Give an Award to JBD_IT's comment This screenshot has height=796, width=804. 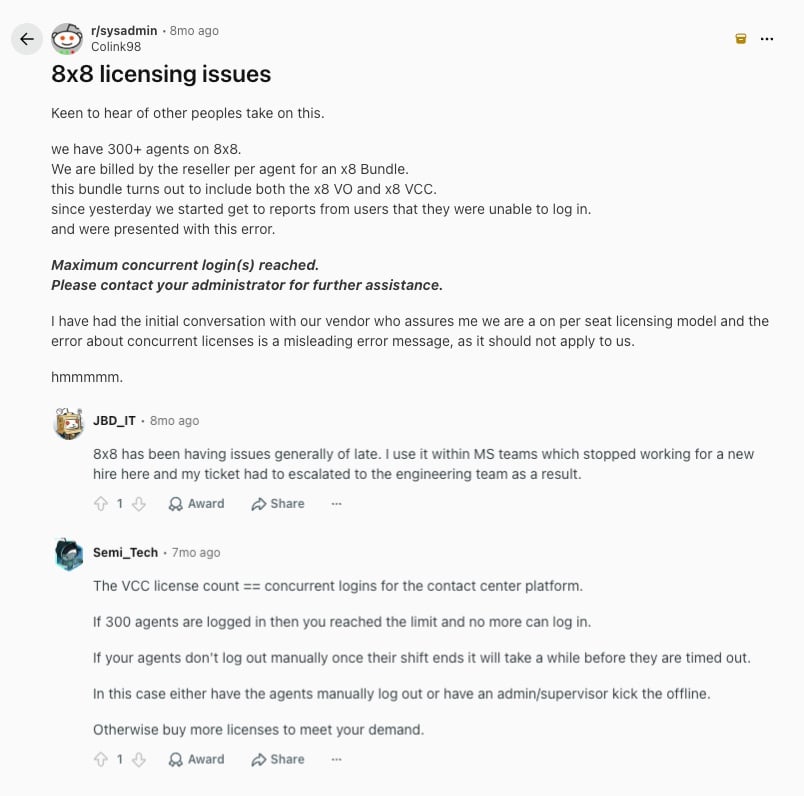click(x=196, y=504)
